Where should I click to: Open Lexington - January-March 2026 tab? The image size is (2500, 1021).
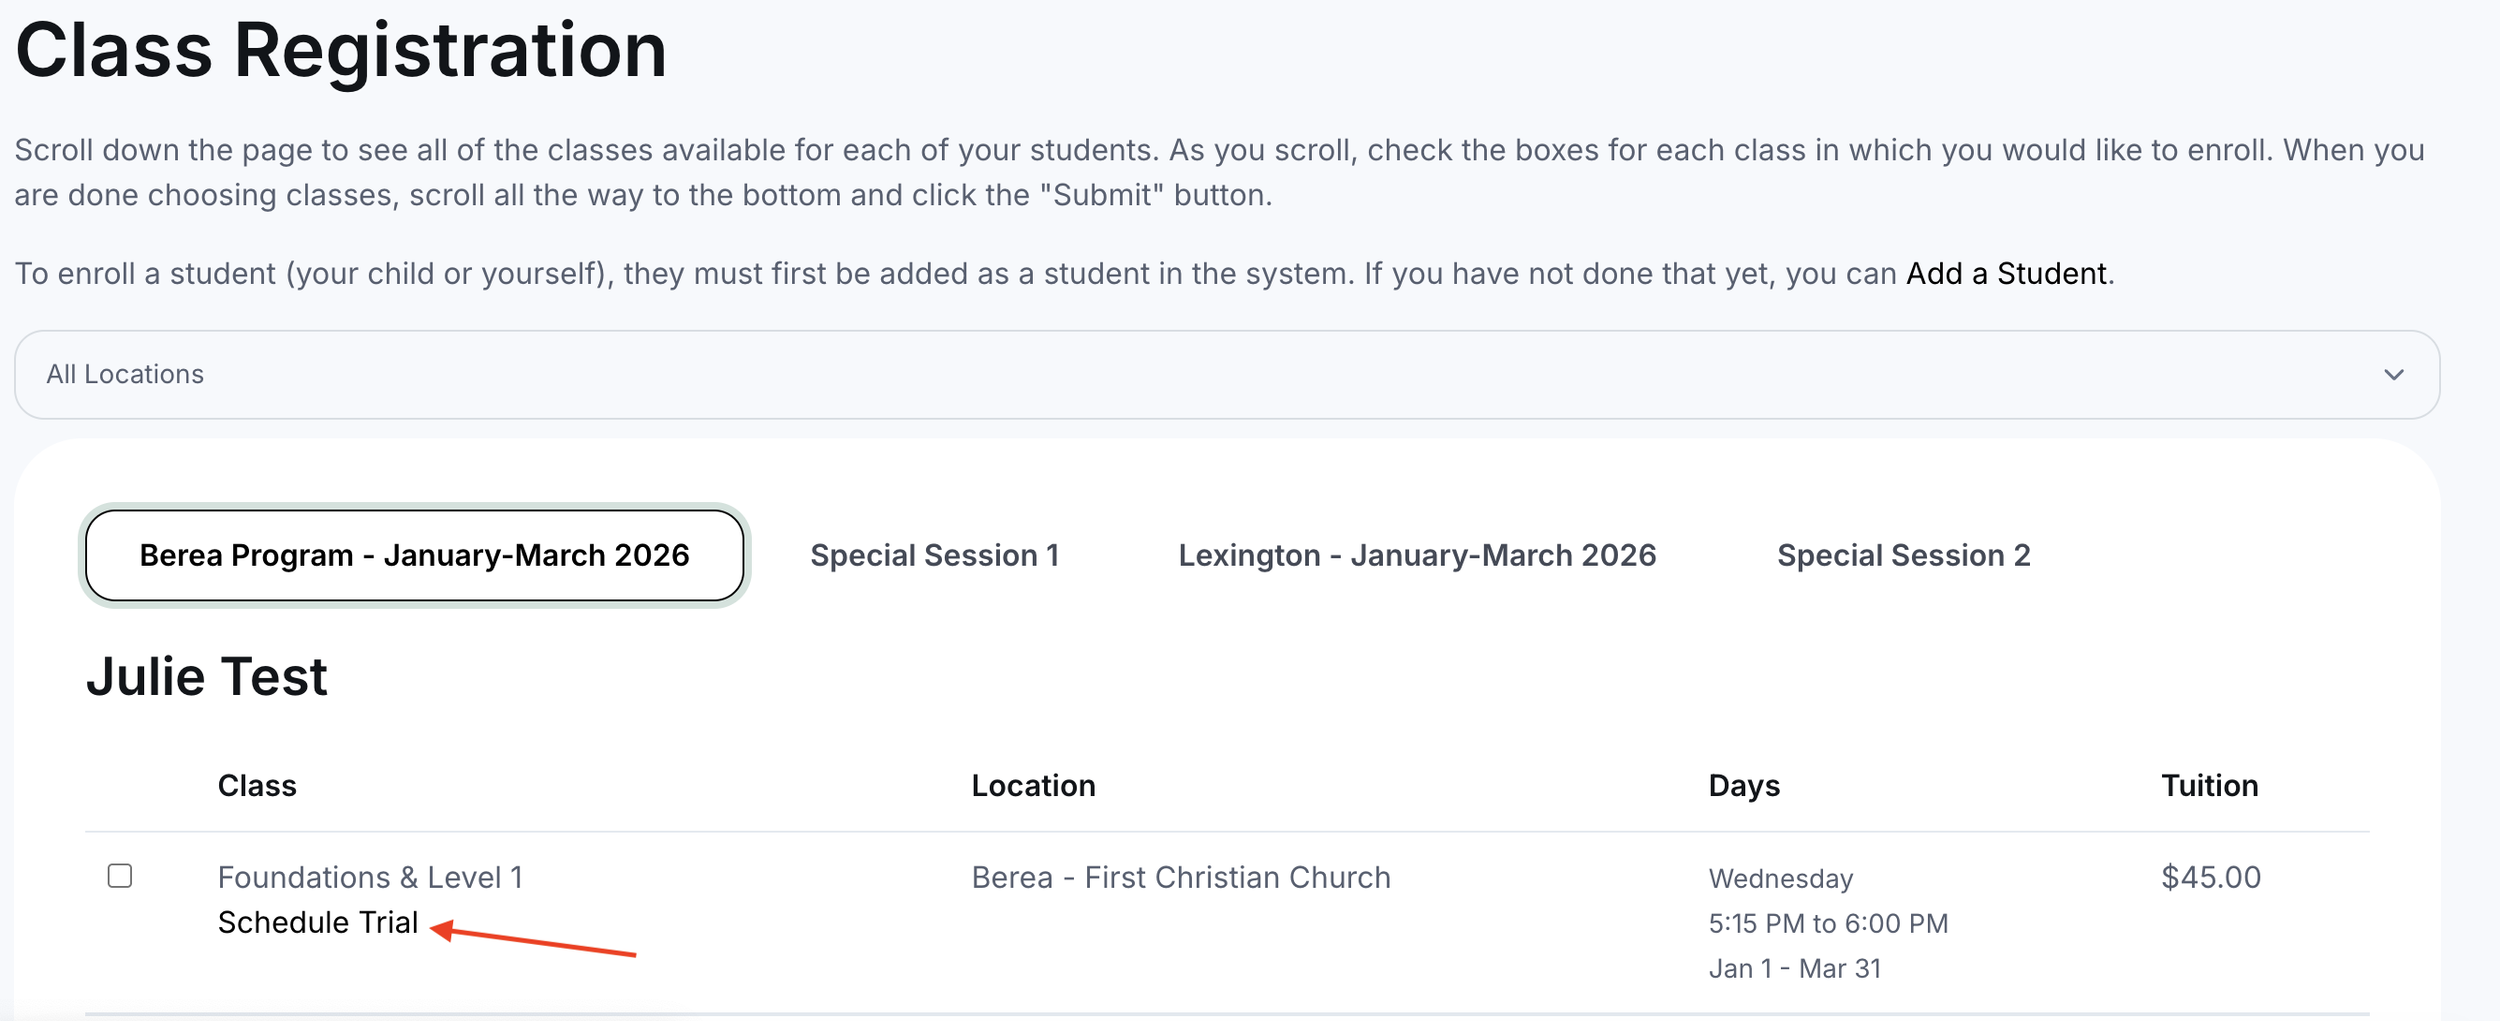(x=1417, y=555)
